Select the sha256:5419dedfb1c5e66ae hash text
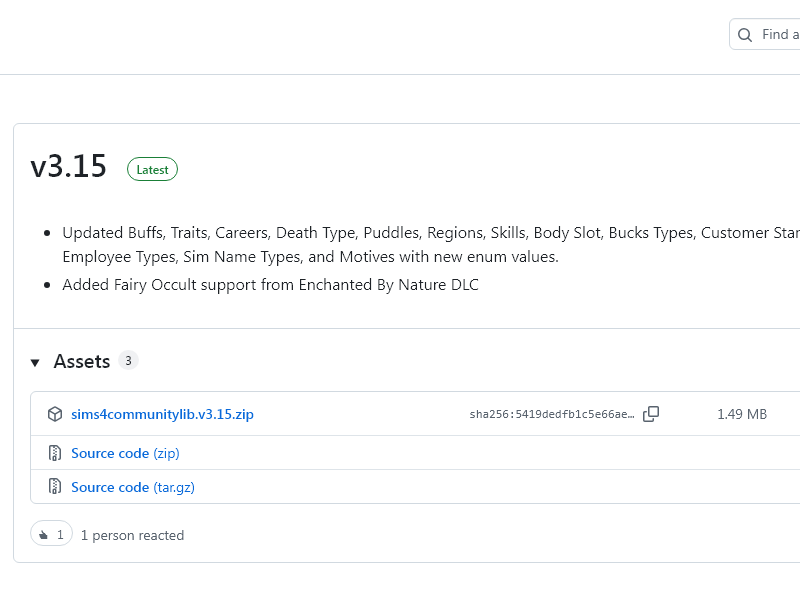The height and width of the screenshot is (589, 800). 552,414
